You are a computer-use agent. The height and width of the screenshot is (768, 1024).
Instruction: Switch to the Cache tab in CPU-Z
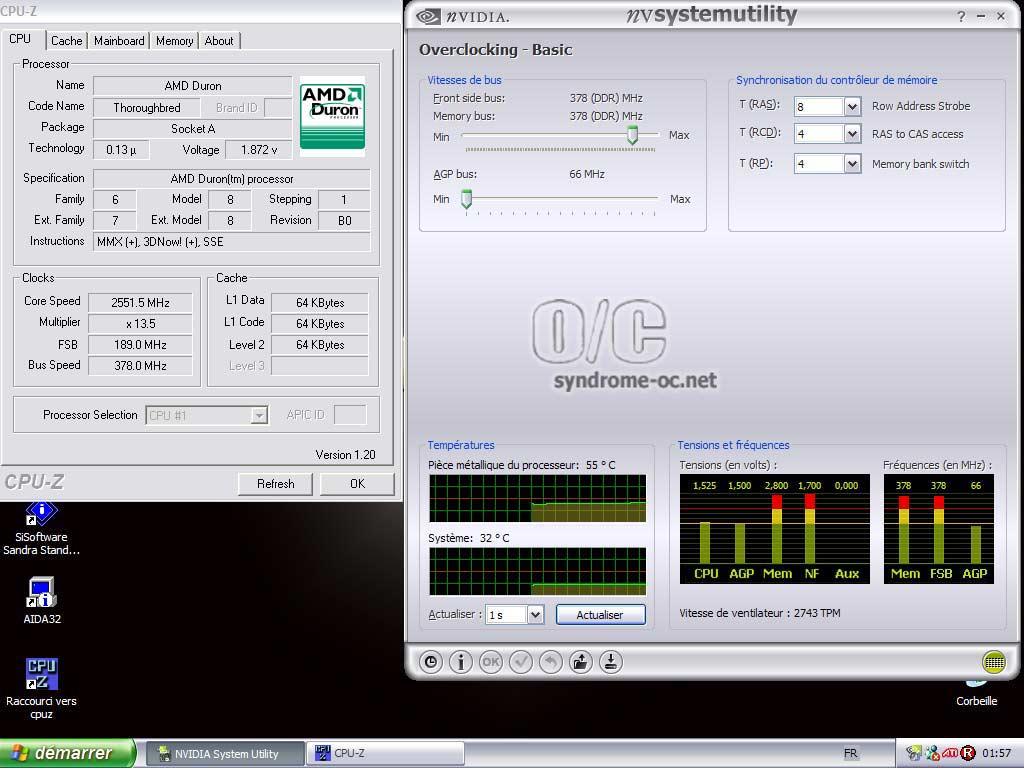[67, 40]
